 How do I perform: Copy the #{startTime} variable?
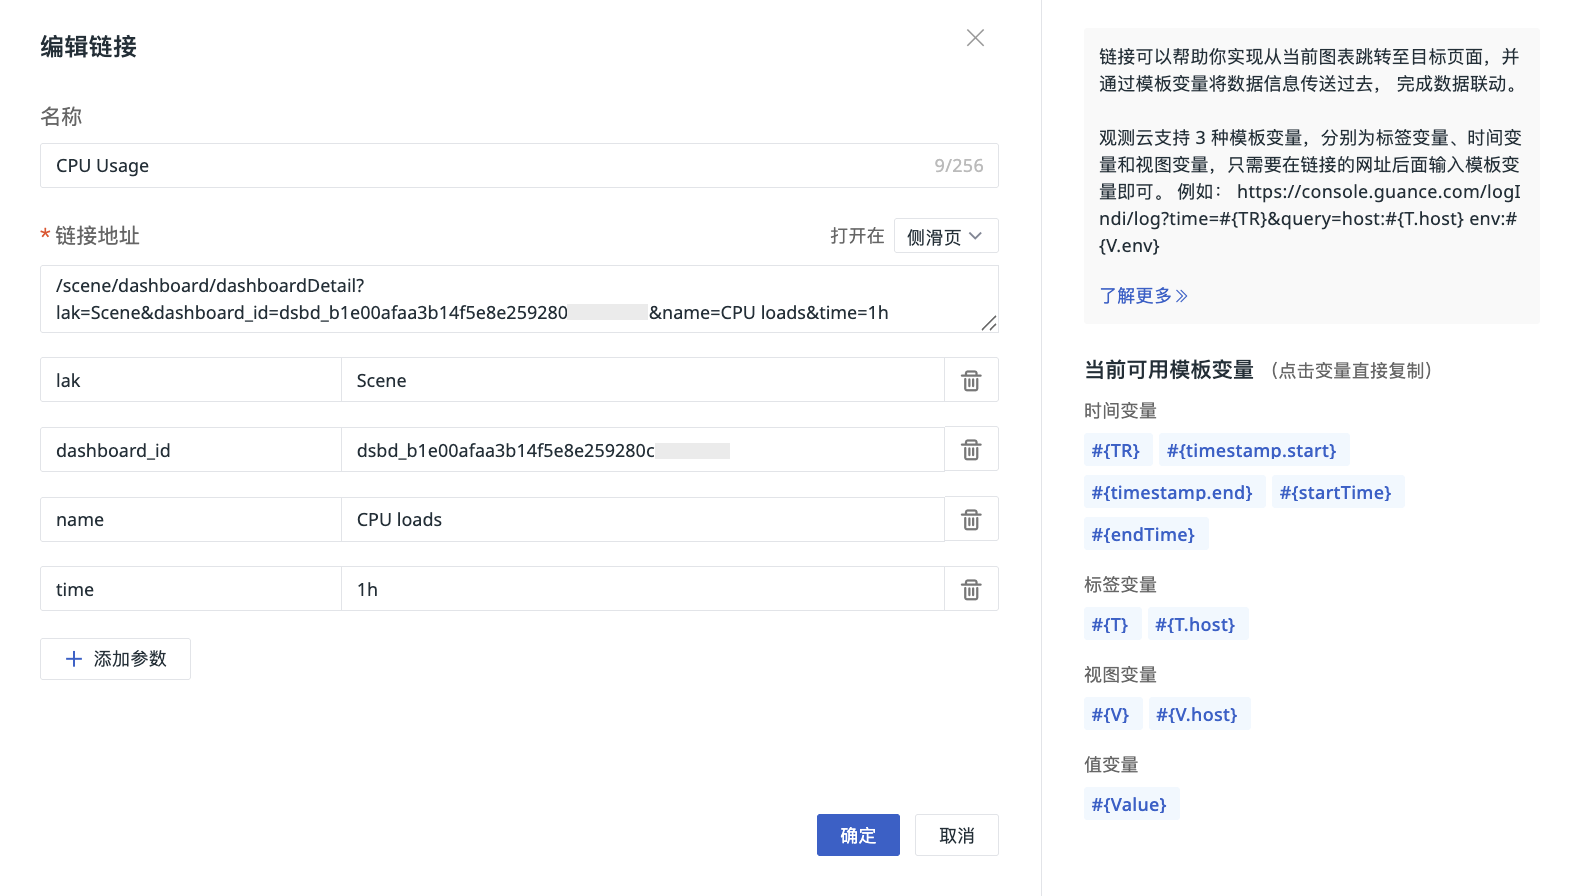point(1336,492)
